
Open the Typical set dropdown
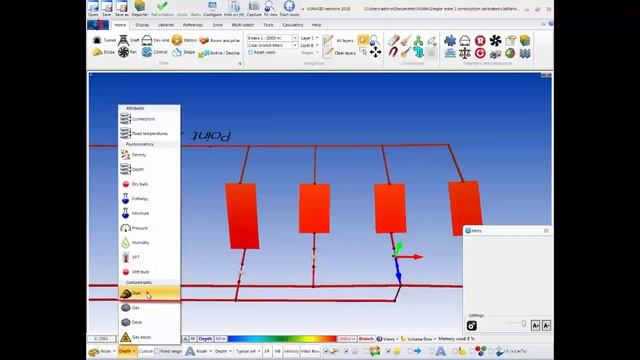coord(248,351)
